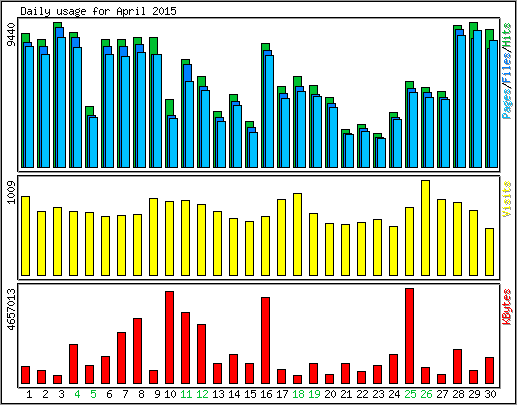517x405 pixels.
Task: Click day label 16 on the x-axis
Action: (266, 394)
